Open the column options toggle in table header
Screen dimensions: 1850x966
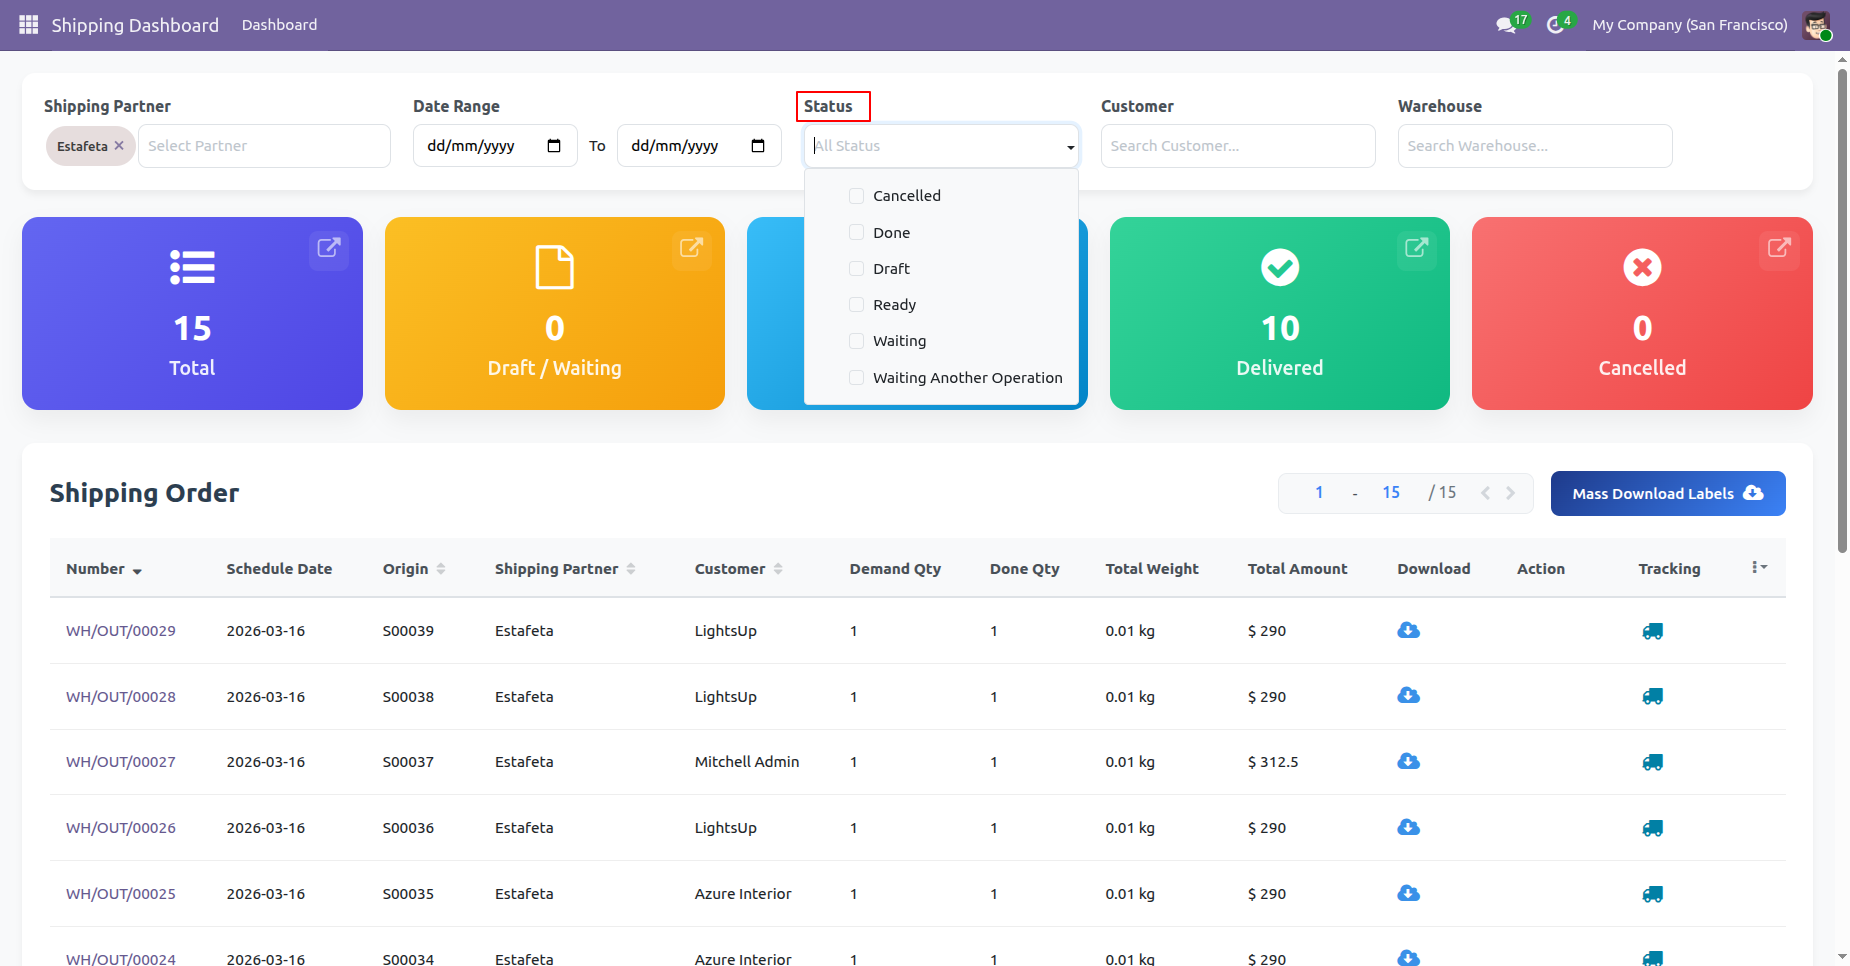(1759, 568)
